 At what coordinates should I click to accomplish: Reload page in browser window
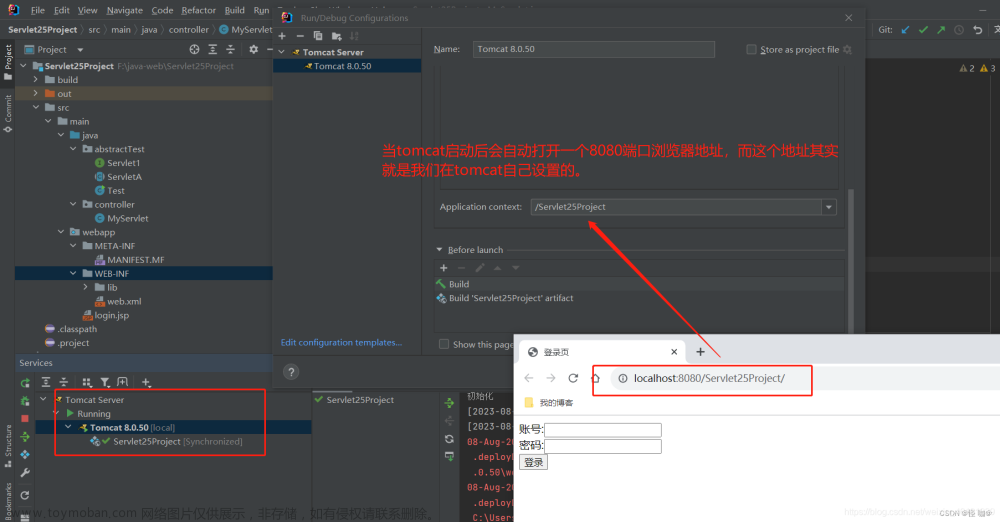click(573, 378)
